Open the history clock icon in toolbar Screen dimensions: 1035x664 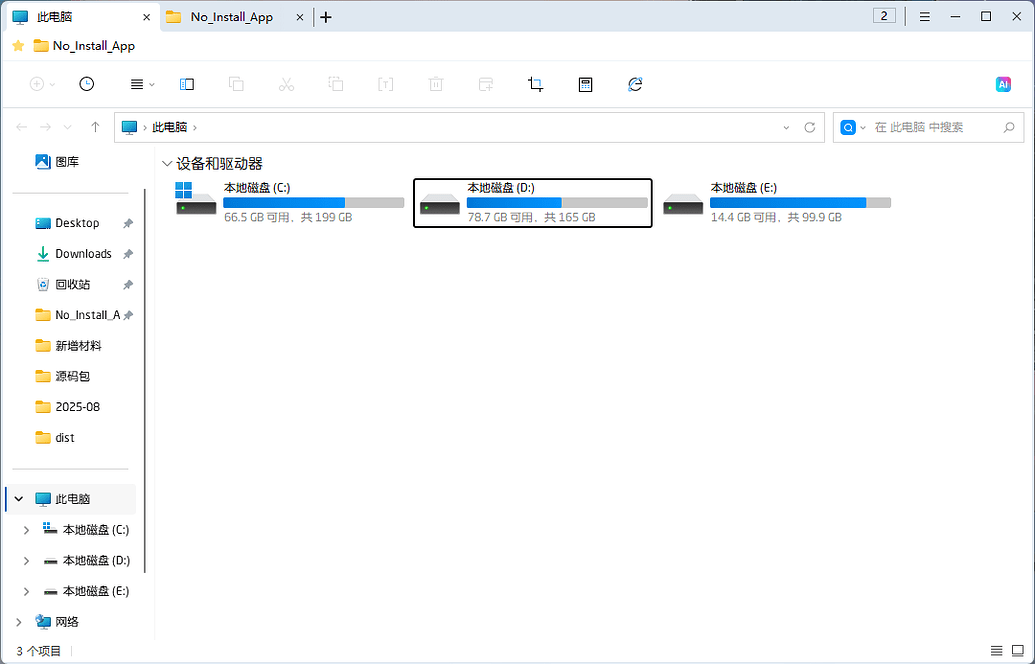point(87,85)
